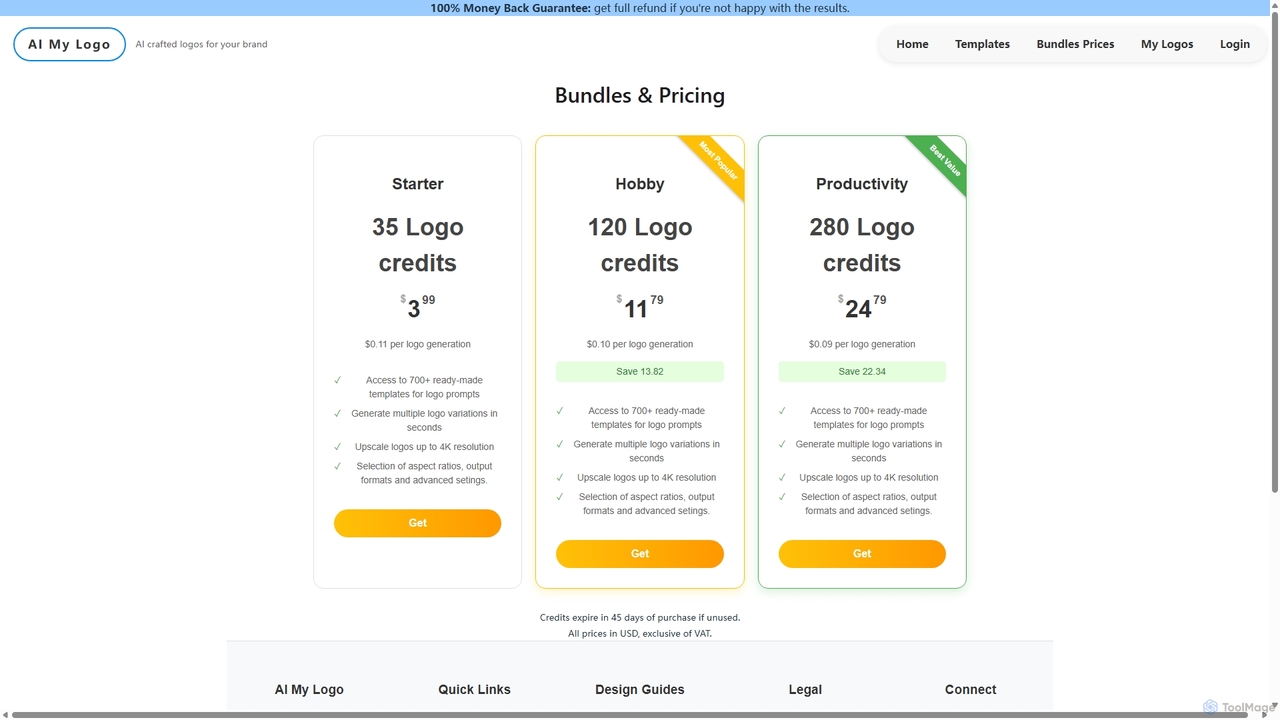The image size is (1280, 720).
Task: Click the Connect footer heading
Action: 970,690
